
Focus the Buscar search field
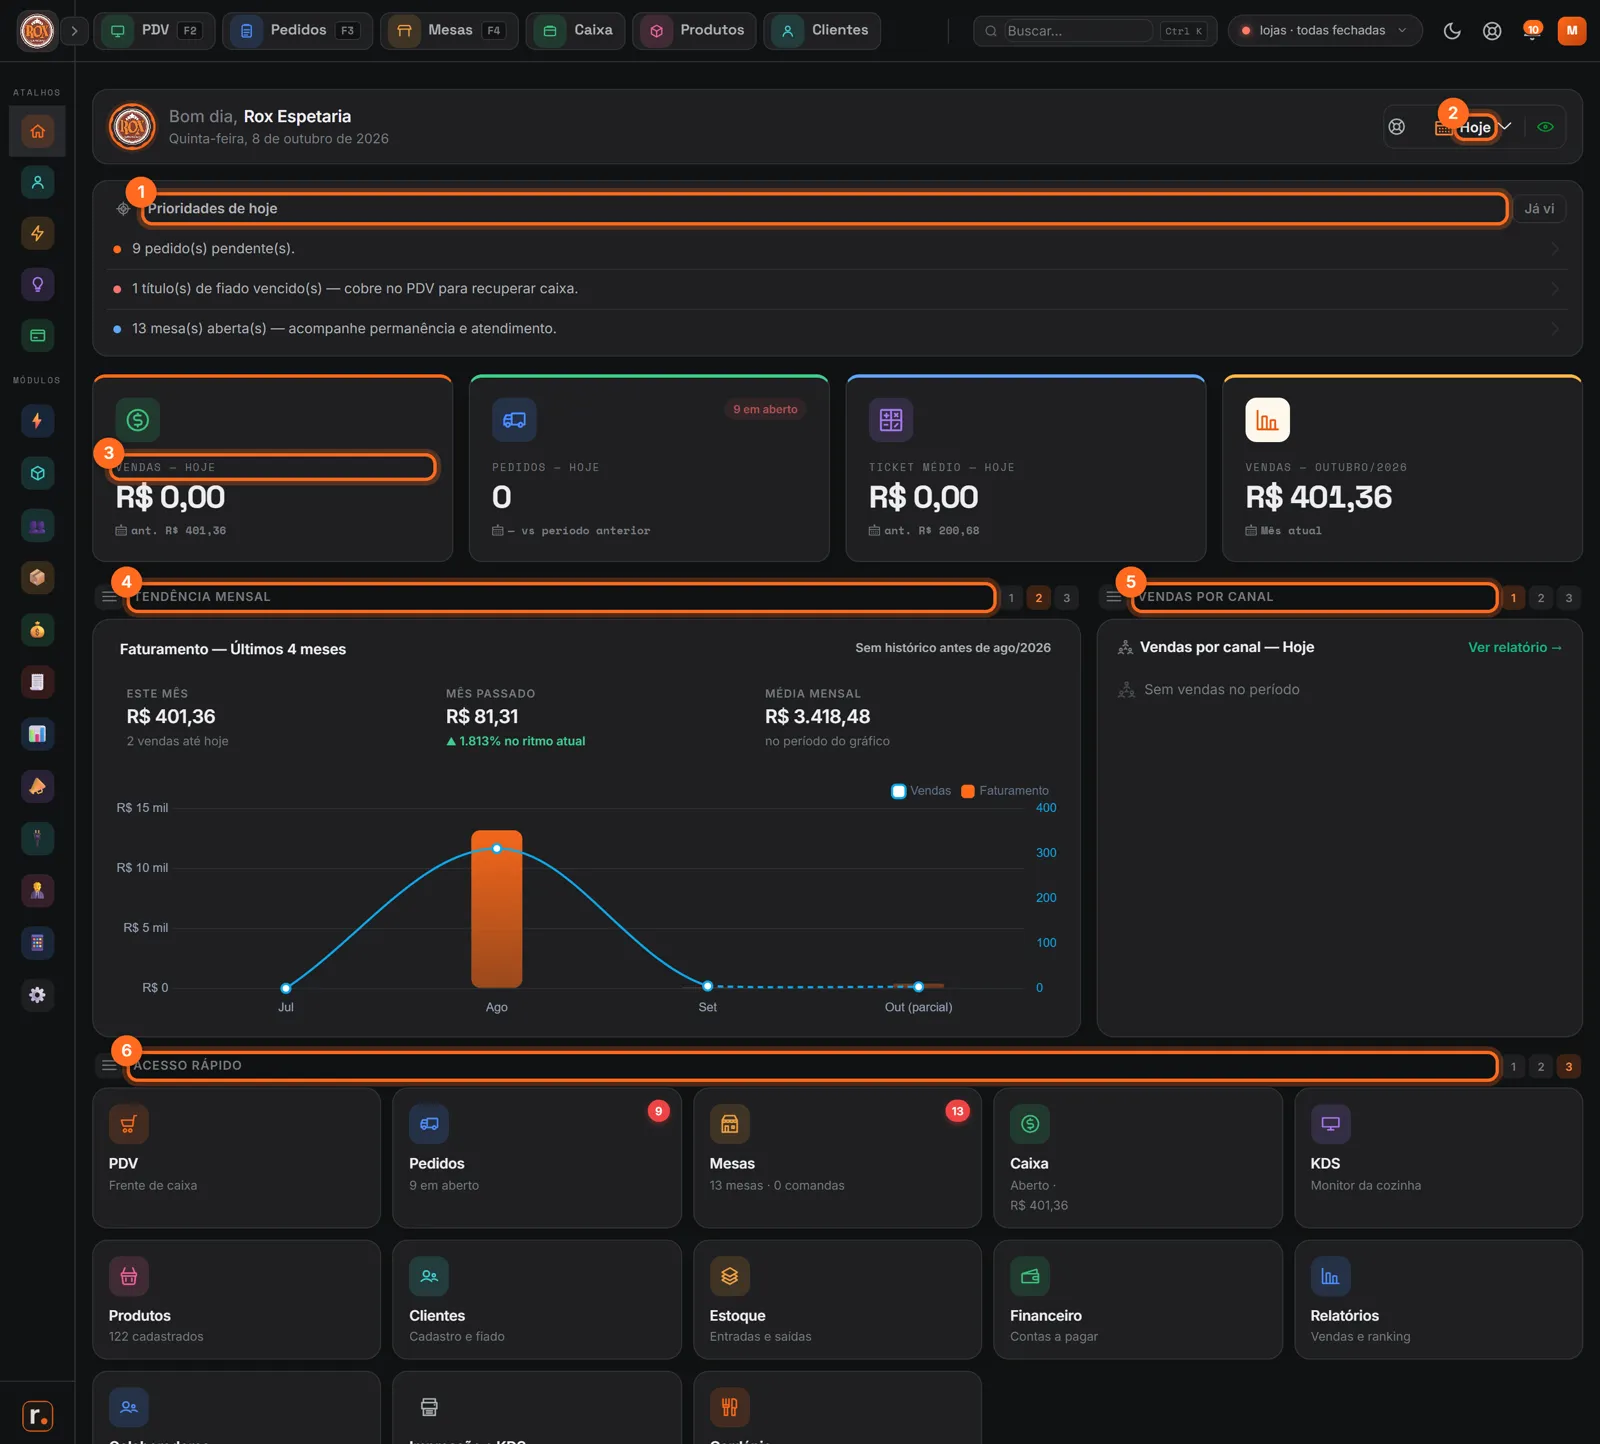point(1080,31)
